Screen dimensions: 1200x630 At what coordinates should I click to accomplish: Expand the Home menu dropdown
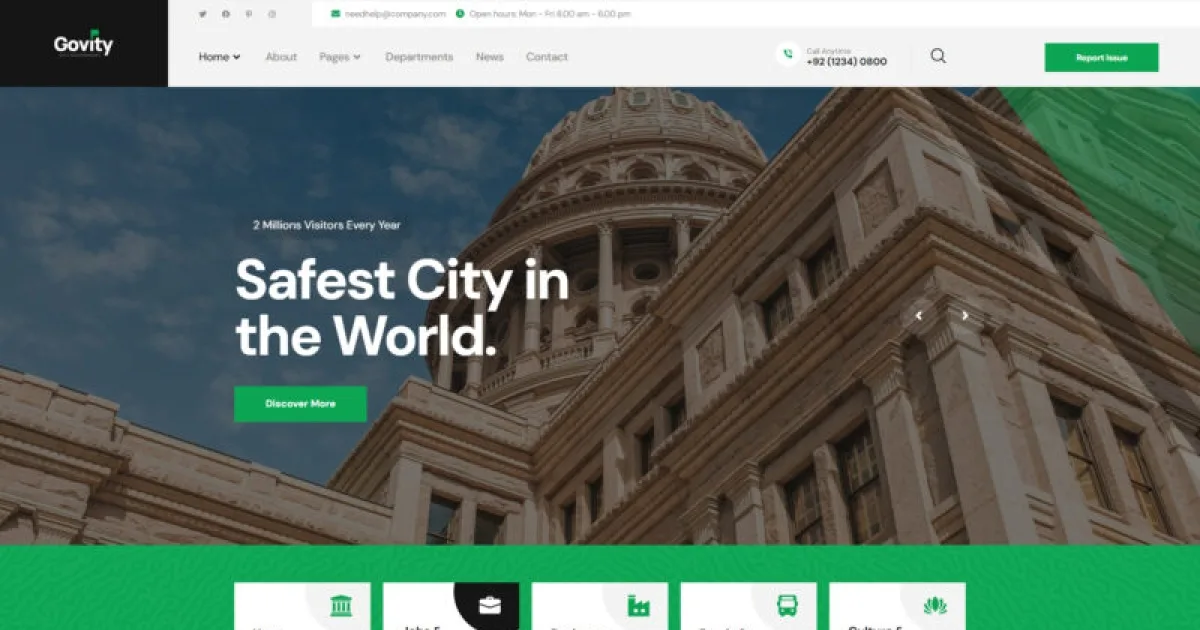pyautogui.click(x=220, y=57)
